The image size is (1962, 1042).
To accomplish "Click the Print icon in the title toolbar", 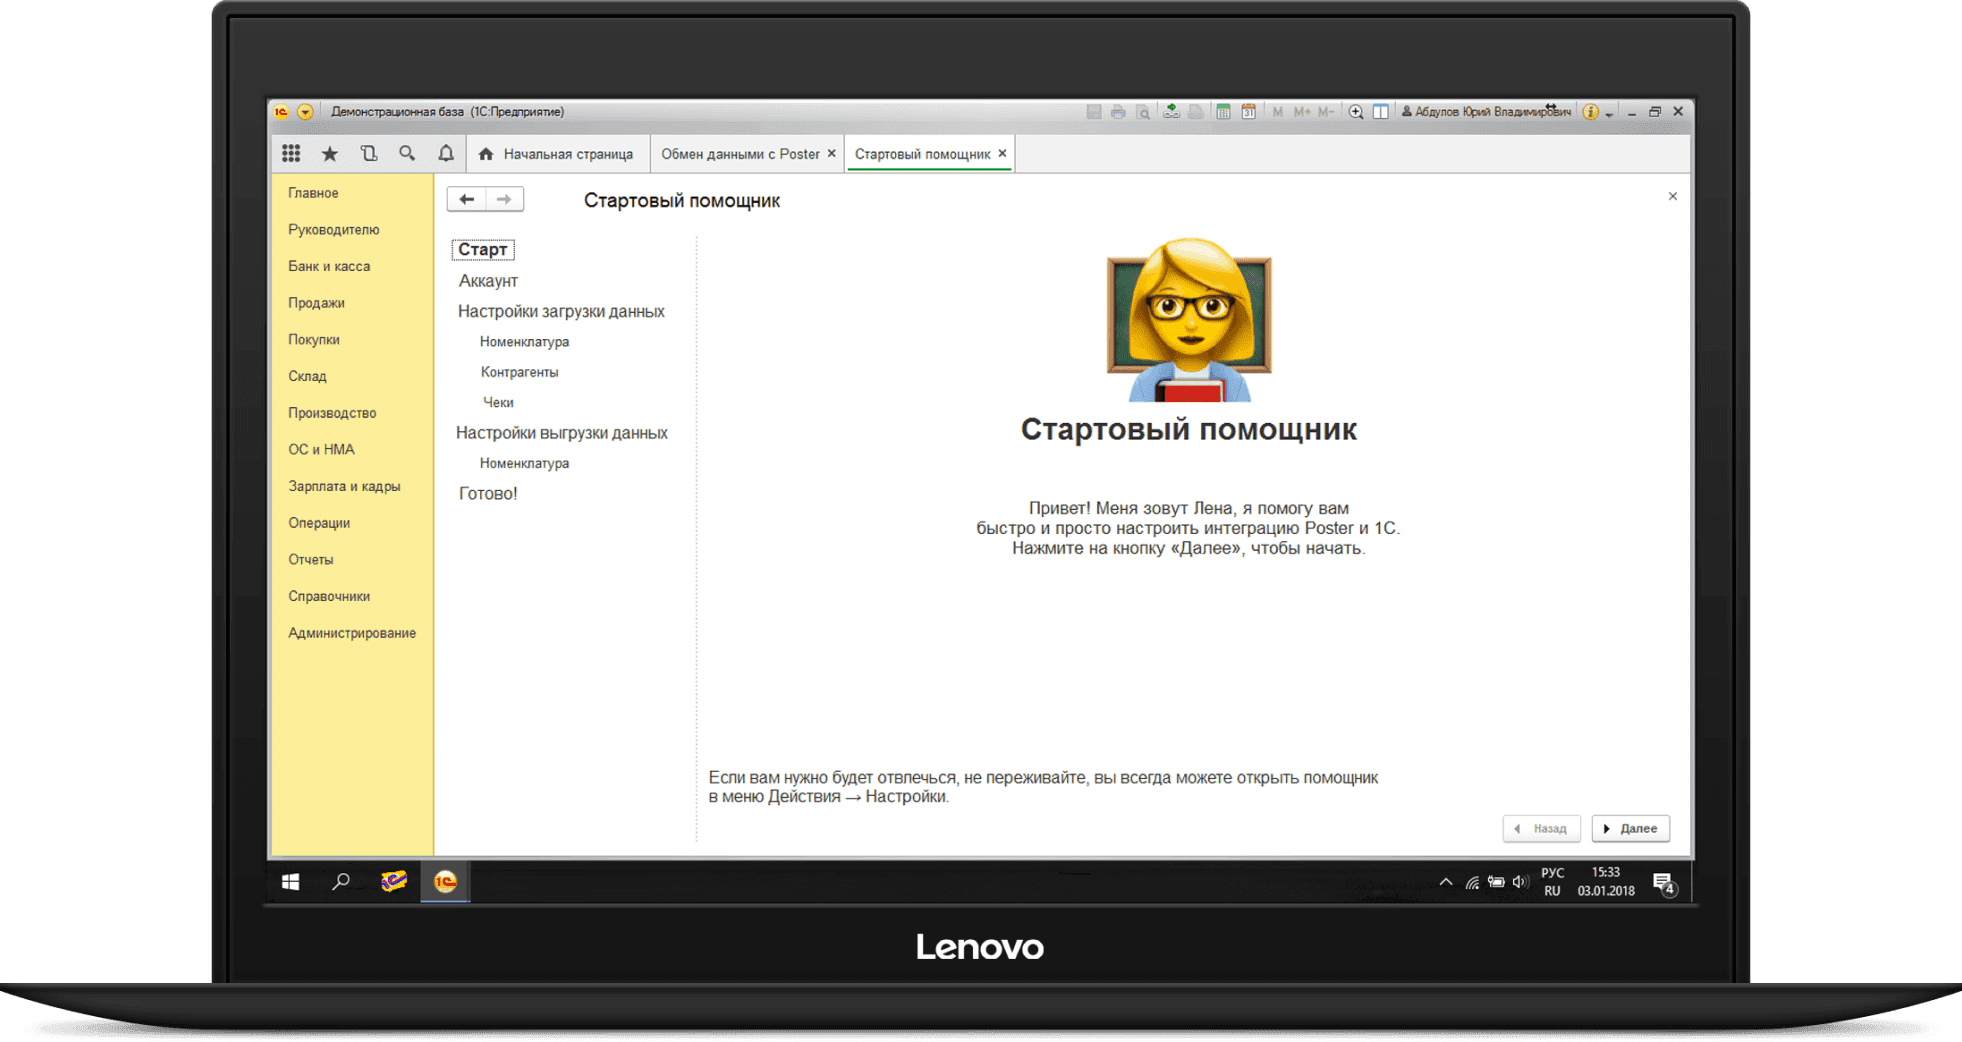I will point(1118,112).
